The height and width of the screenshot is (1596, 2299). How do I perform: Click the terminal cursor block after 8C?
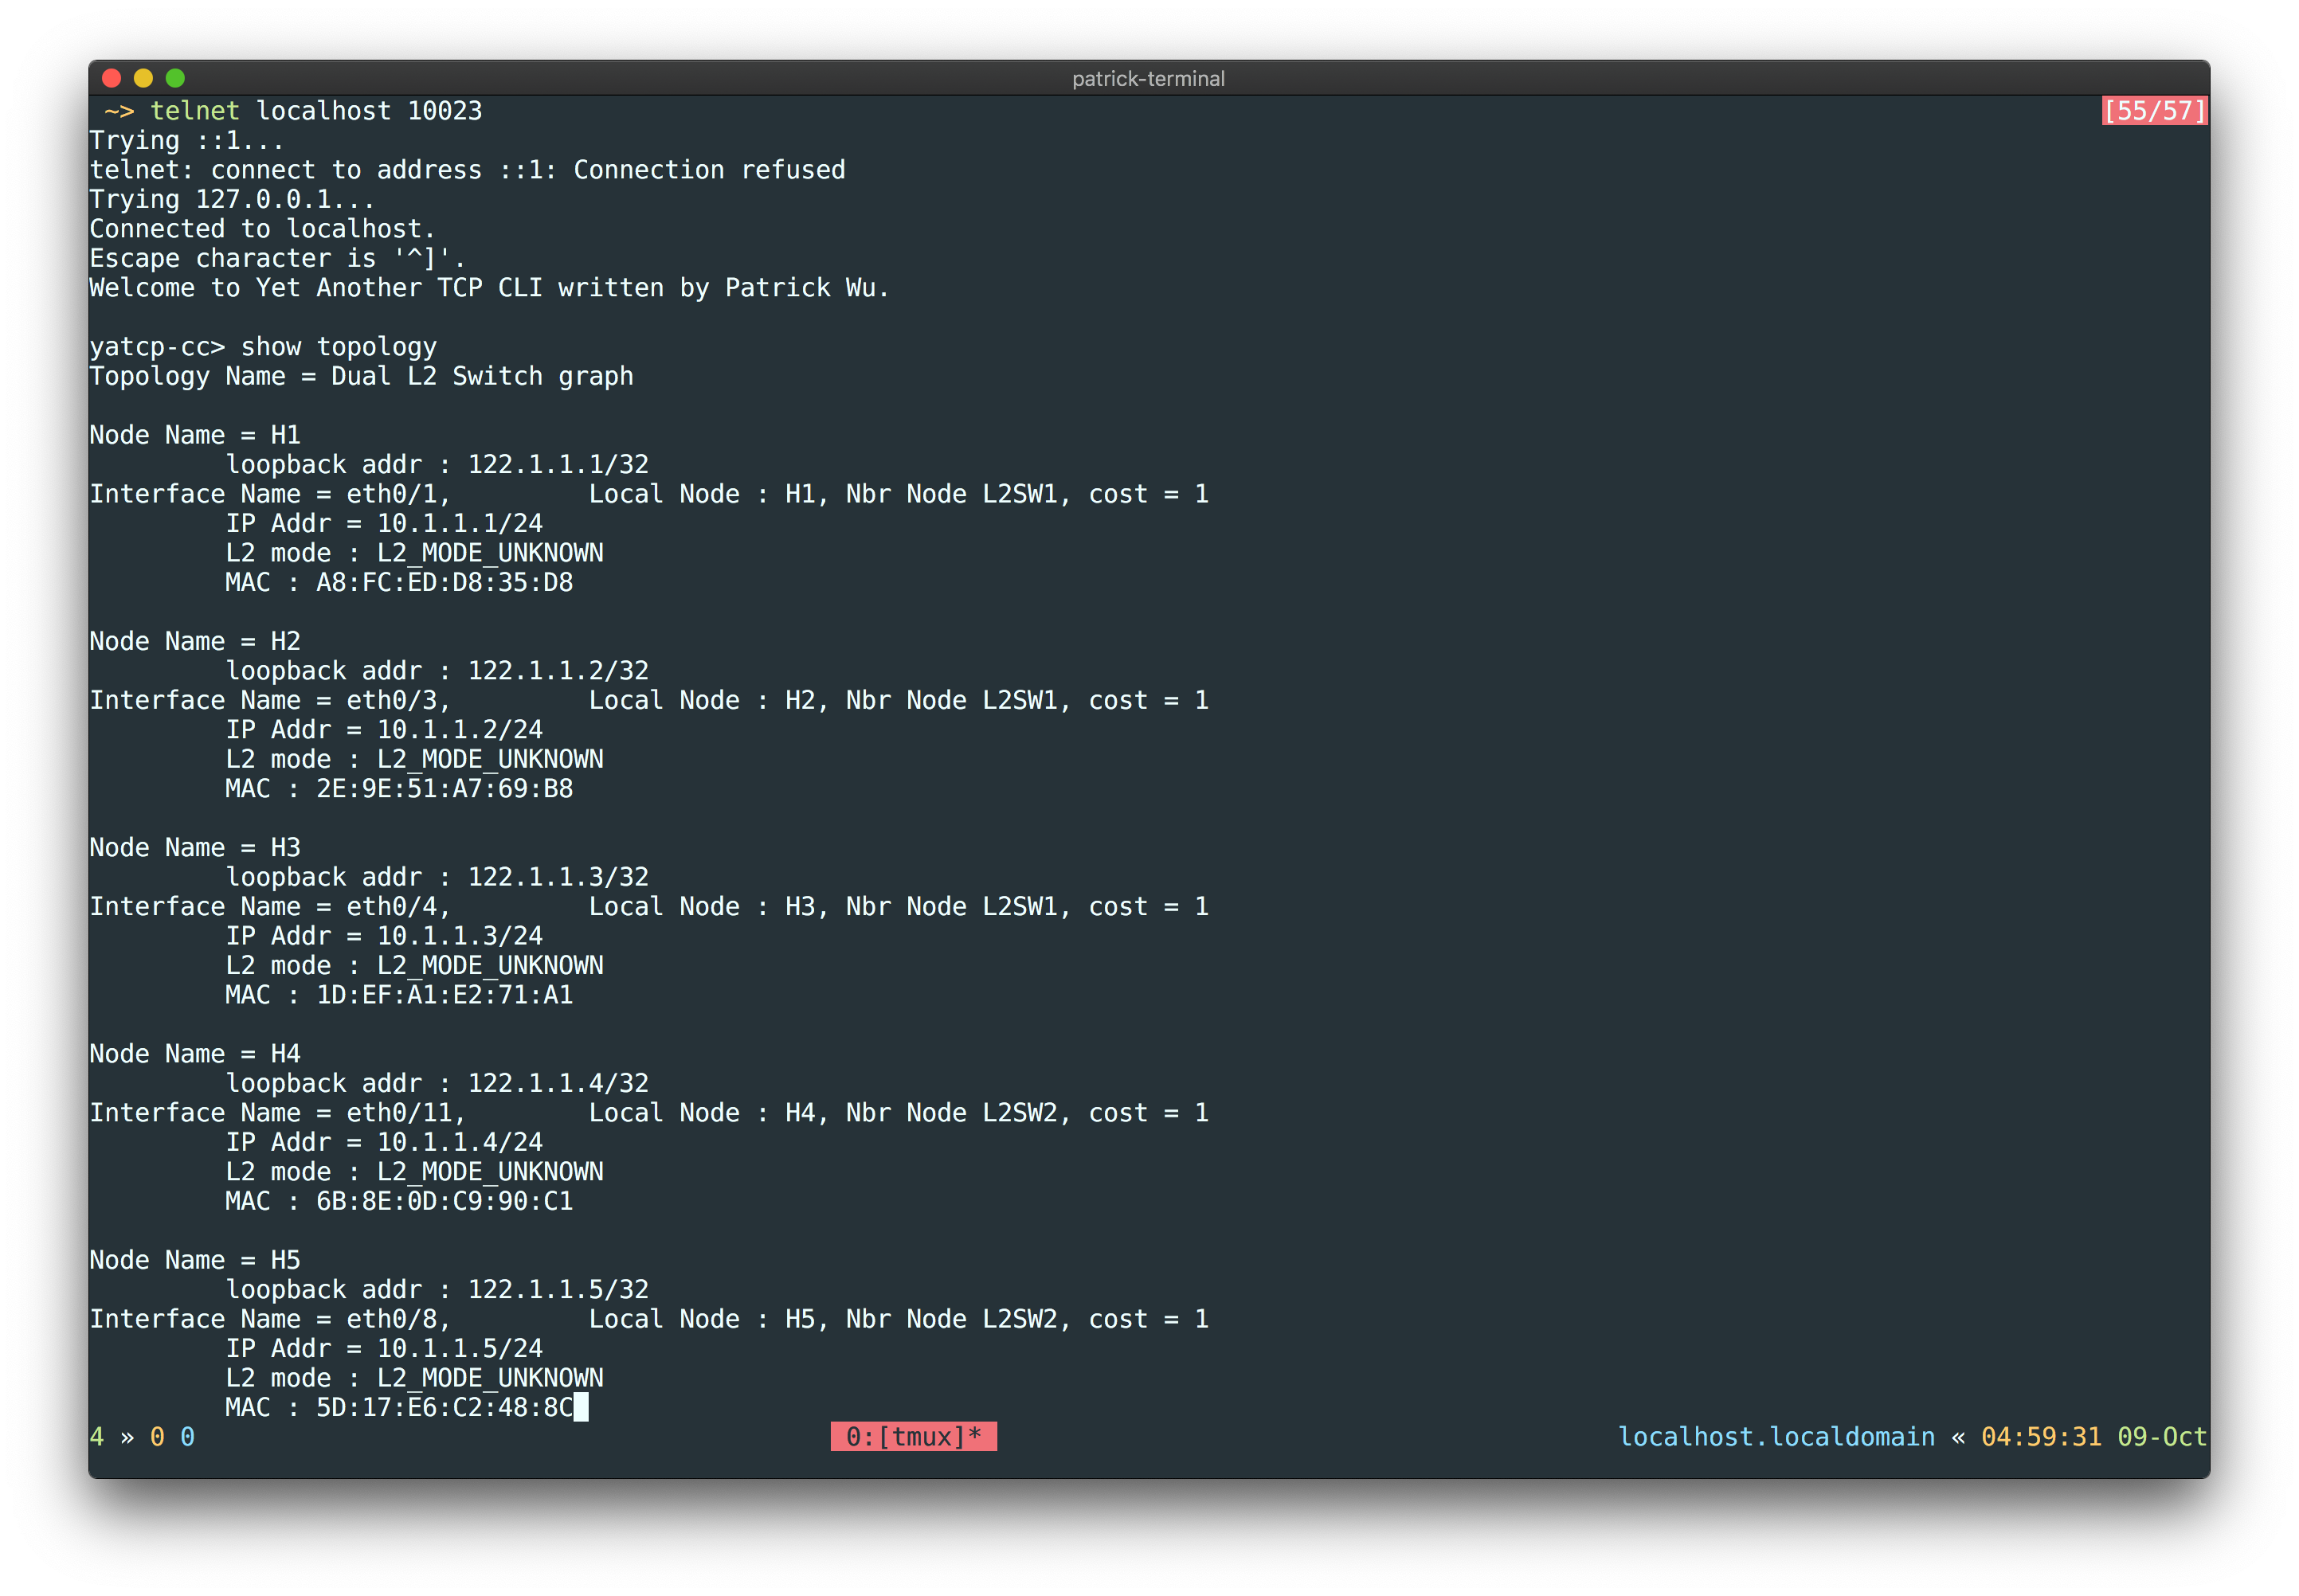click(581, 1408)
